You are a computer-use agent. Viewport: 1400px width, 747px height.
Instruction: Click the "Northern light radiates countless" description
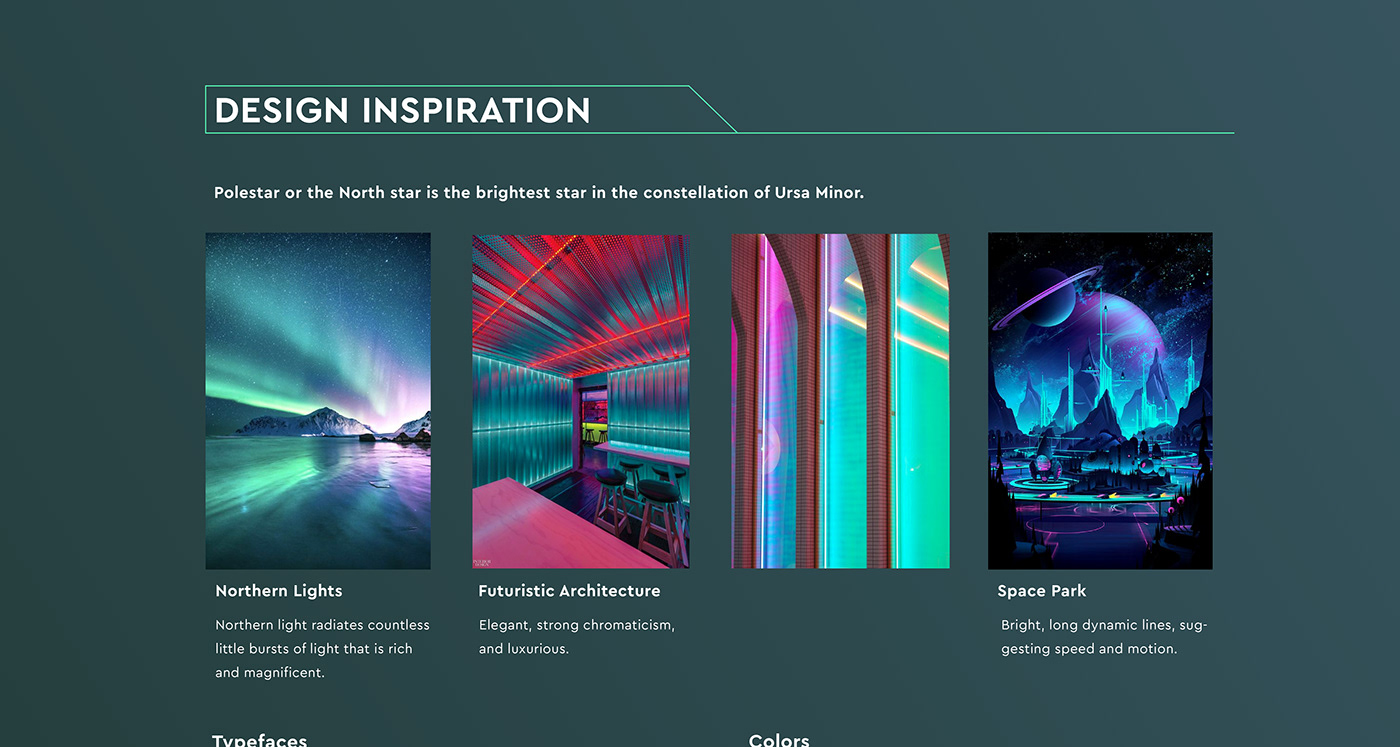(322, 649)
